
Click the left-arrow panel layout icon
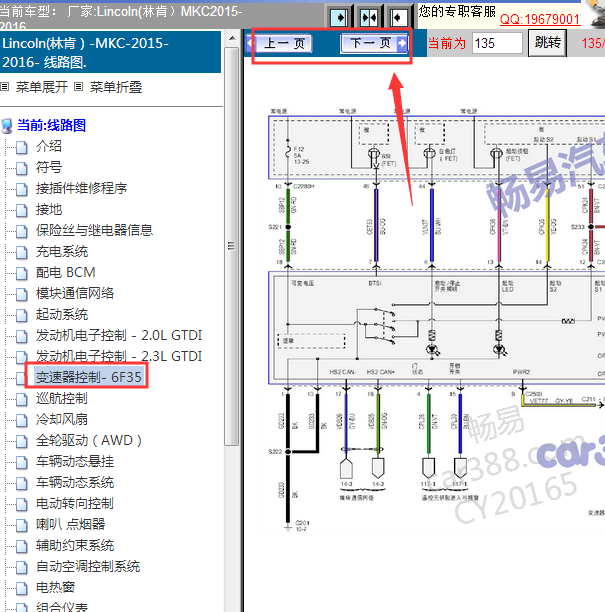(x=399, y=18)
